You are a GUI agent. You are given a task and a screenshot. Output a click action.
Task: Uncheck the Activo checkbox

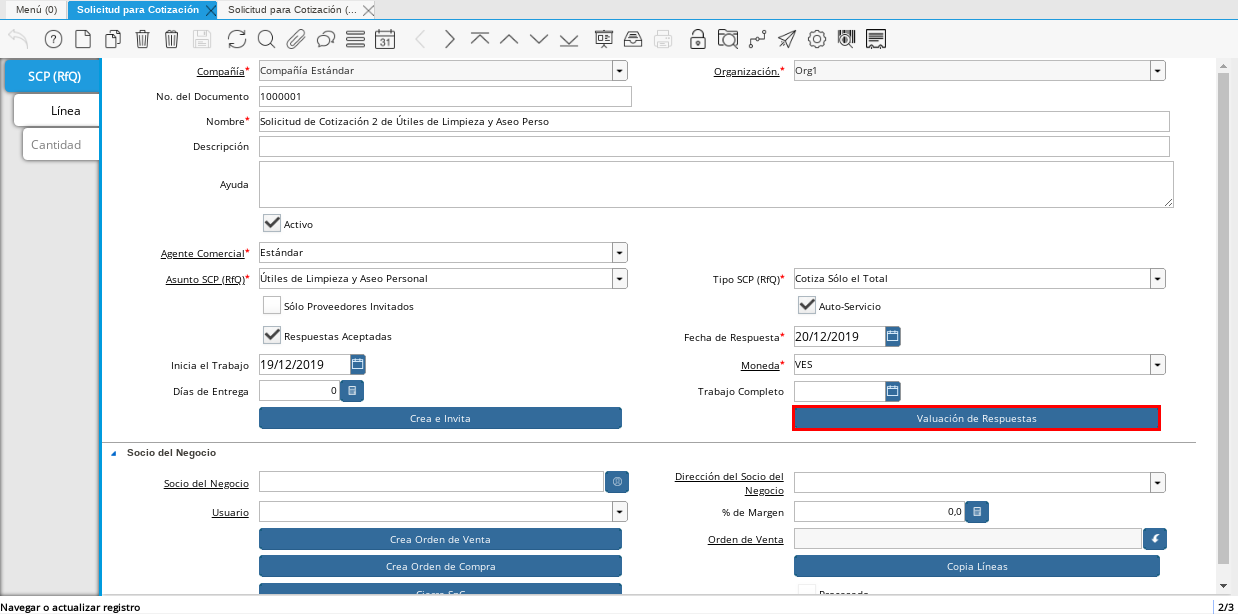pos(272,223)
